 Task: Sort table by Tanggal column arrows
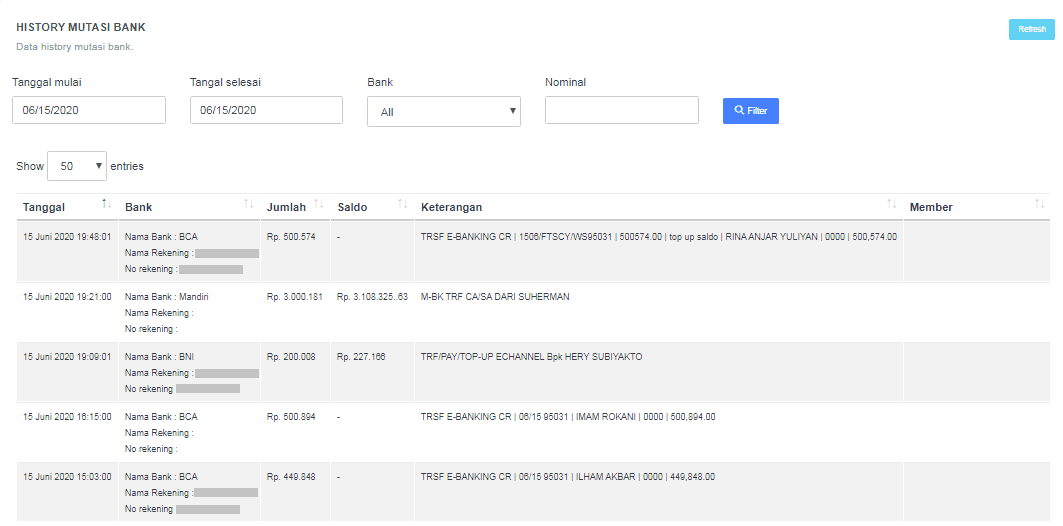[x=106, y=205]
